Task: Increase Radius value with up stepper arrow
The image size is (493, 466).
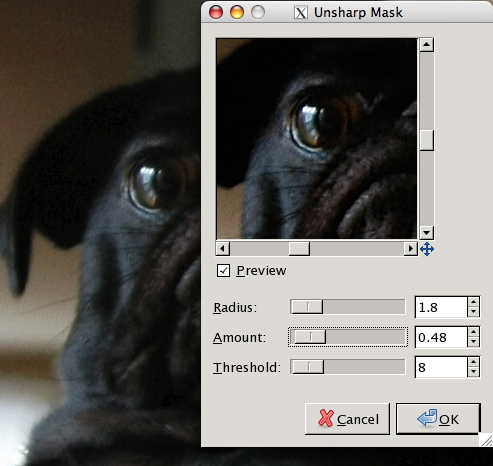Action: [x=473, y=302]
